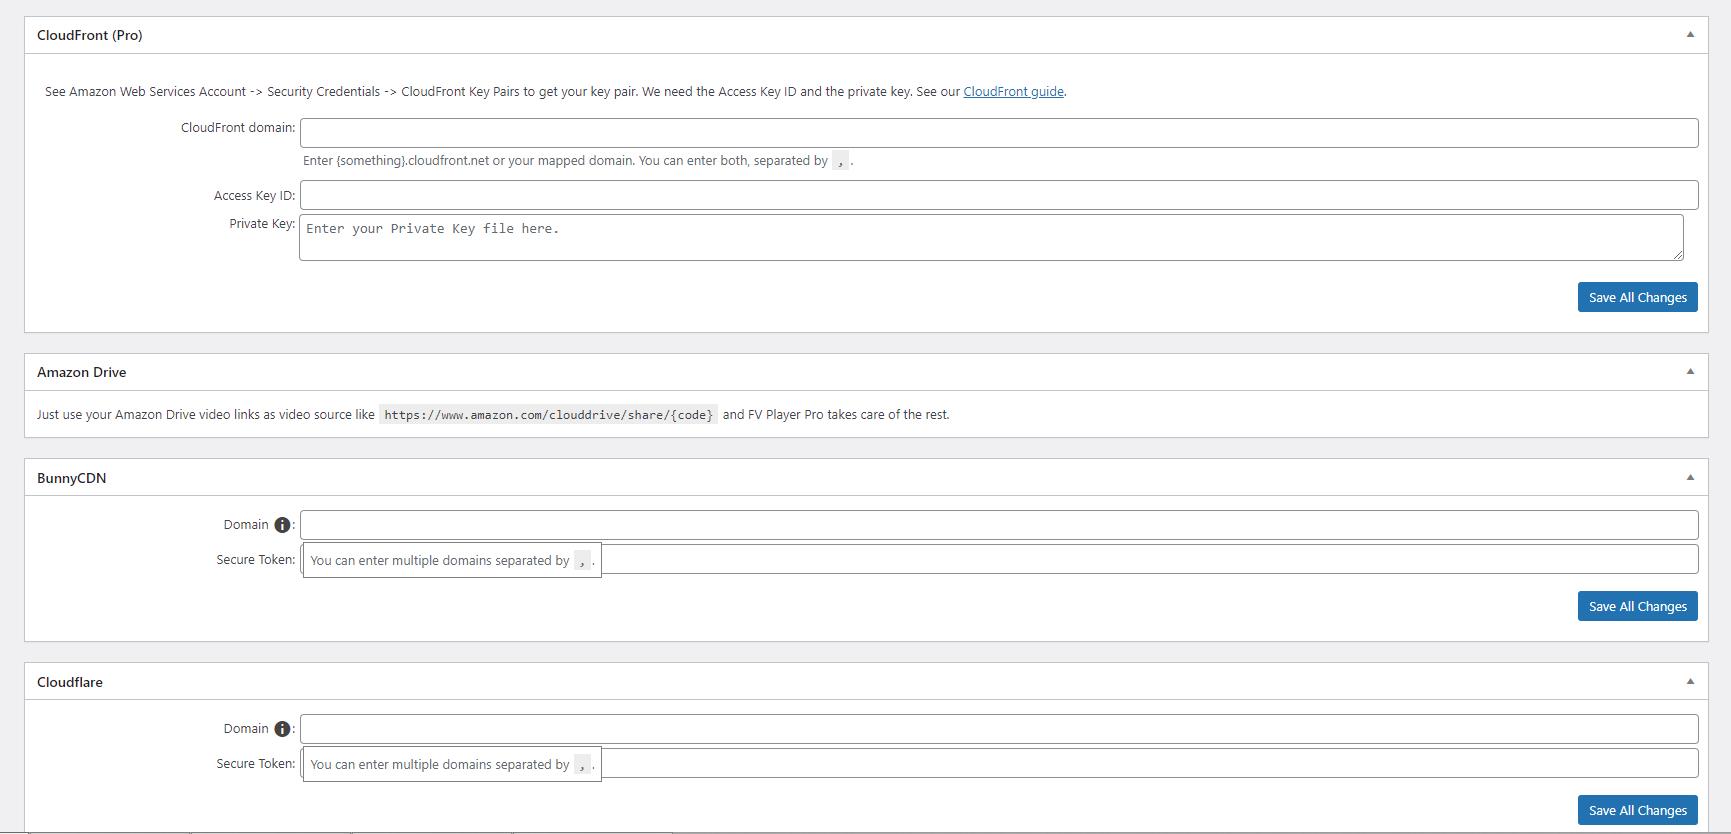Click the Cloudflare Domain info icon
This screenshot has height=834, width=1731.
pyautogui.click(x=282, y=729)
